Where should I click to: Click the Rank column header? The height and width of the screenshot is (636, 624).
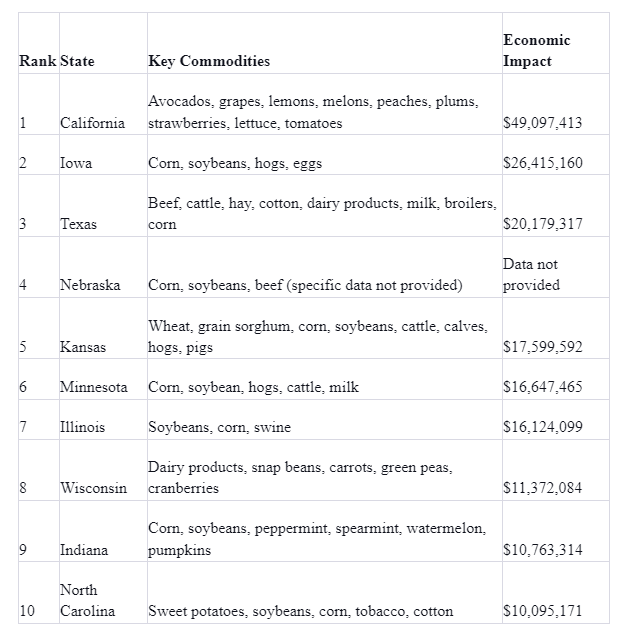point(39,43)
